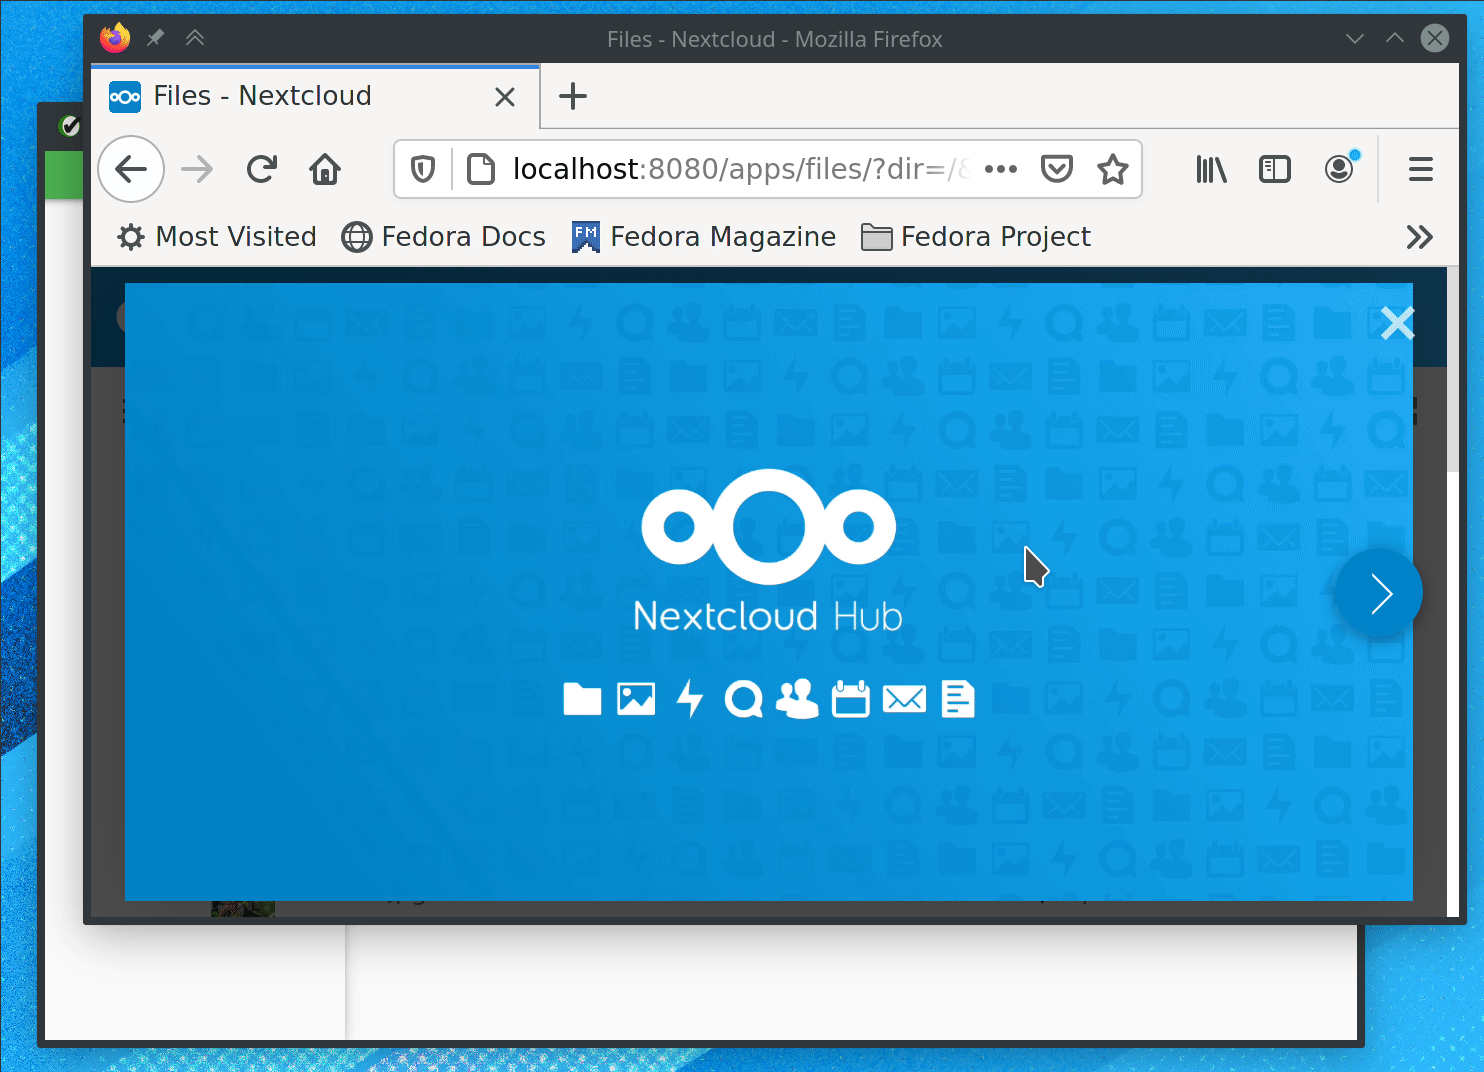Click the page's vertical scrollbar

pyautogui.click(x=1453, y=590)
